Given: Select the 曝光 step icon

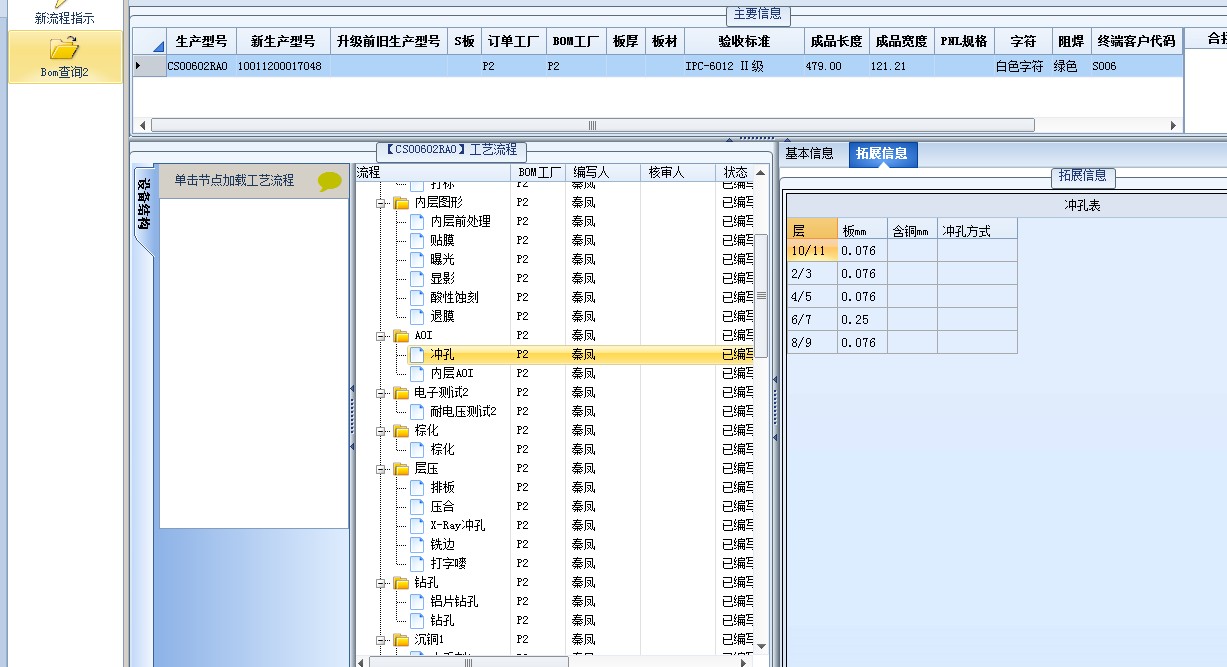Looking at the screenshot, I should pos(417,259).
